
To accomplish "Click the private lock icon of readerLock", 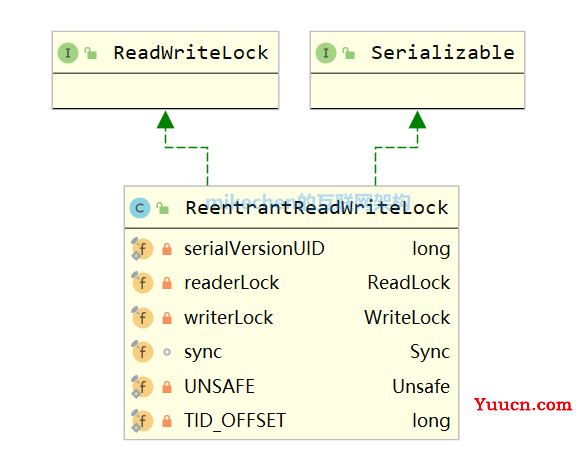I will coord(167,283).
